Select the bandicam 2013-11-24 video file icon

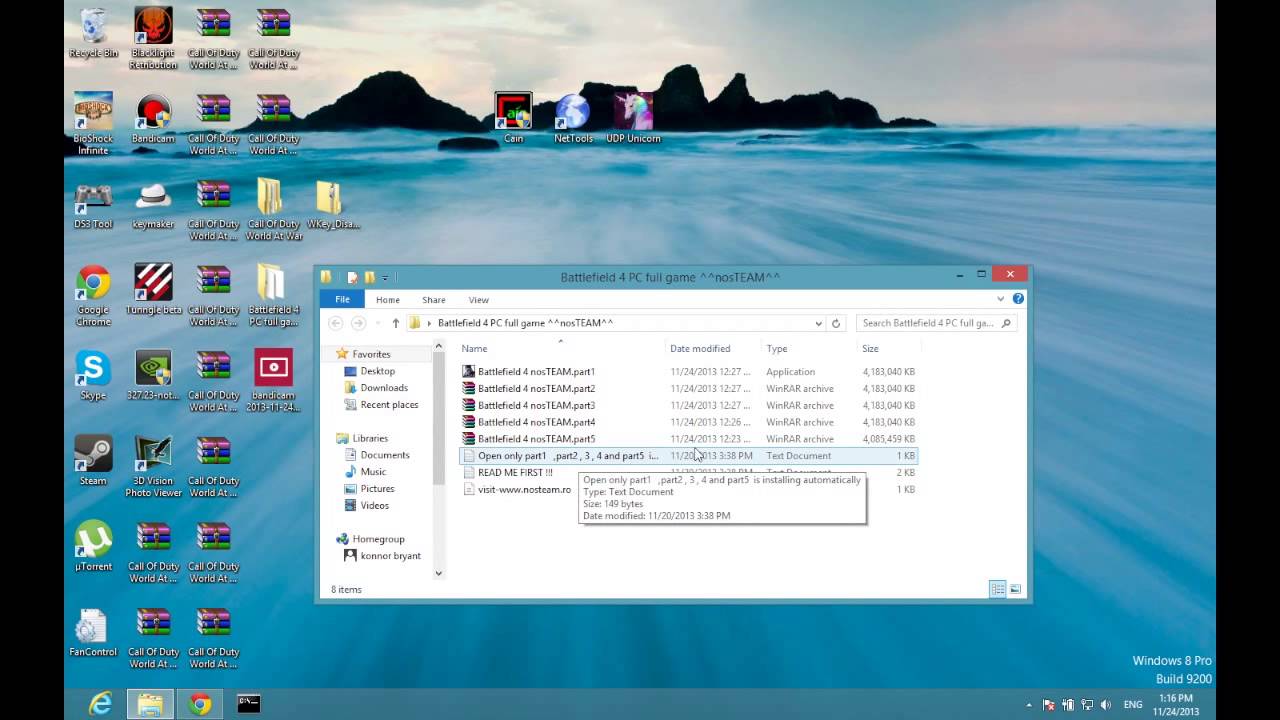(273, 381)
